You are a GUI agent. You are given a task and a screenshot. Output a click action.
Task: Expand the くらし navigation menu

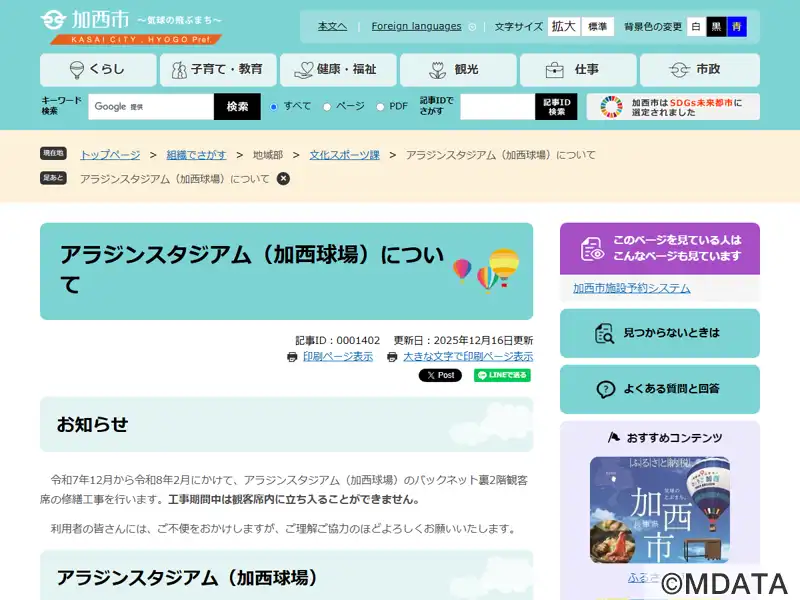pos(98,70)
